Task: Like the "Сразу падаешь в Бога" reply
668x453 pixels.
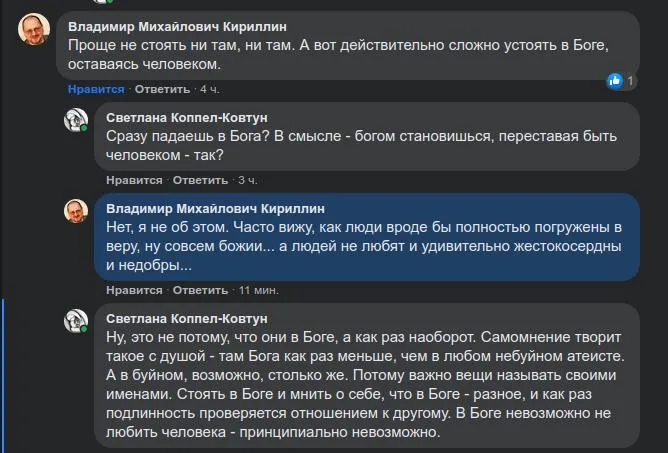Action: click(x=134, y=180)
